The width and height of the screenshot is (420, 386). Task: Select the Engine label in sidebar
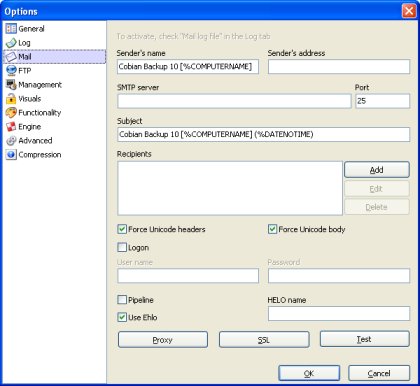pyautogui.click(x=30, y=127)
